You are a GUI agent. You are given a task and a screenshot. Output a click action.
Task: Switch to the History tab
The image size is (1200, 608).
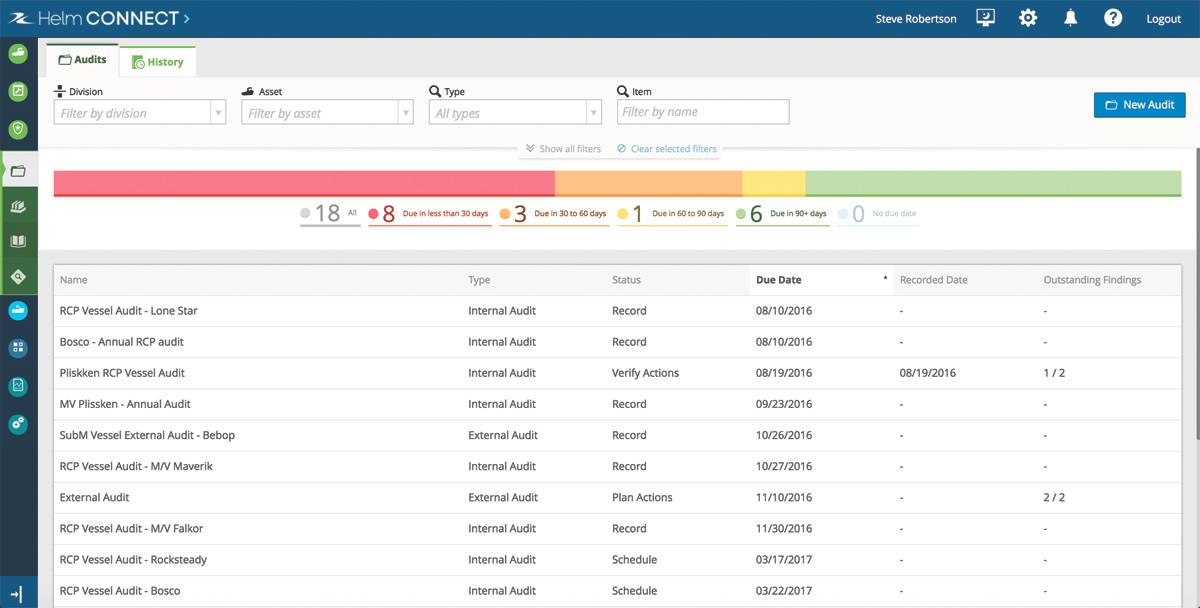click(x=158, y=62)
